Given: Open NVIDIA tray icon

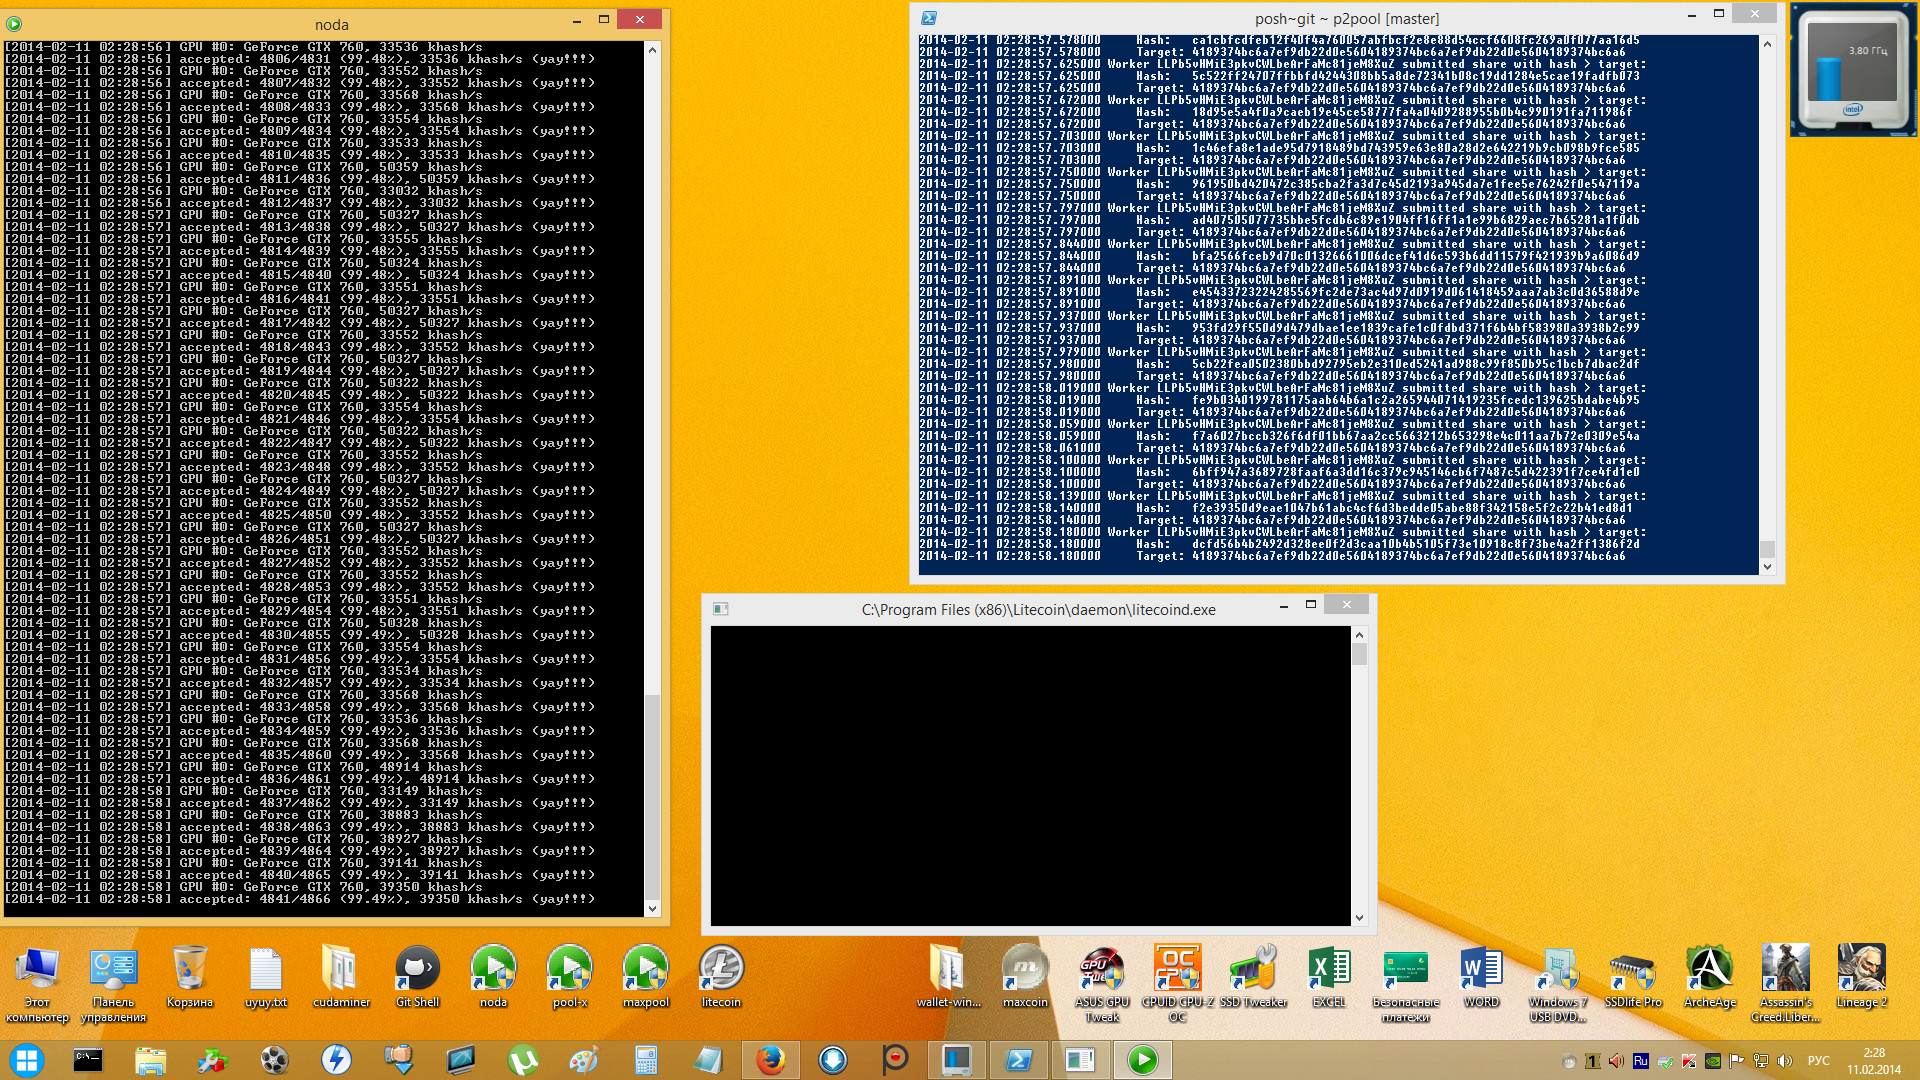Looking at the screenshot, I should pyautogui.click(x=1713, y=1061).
